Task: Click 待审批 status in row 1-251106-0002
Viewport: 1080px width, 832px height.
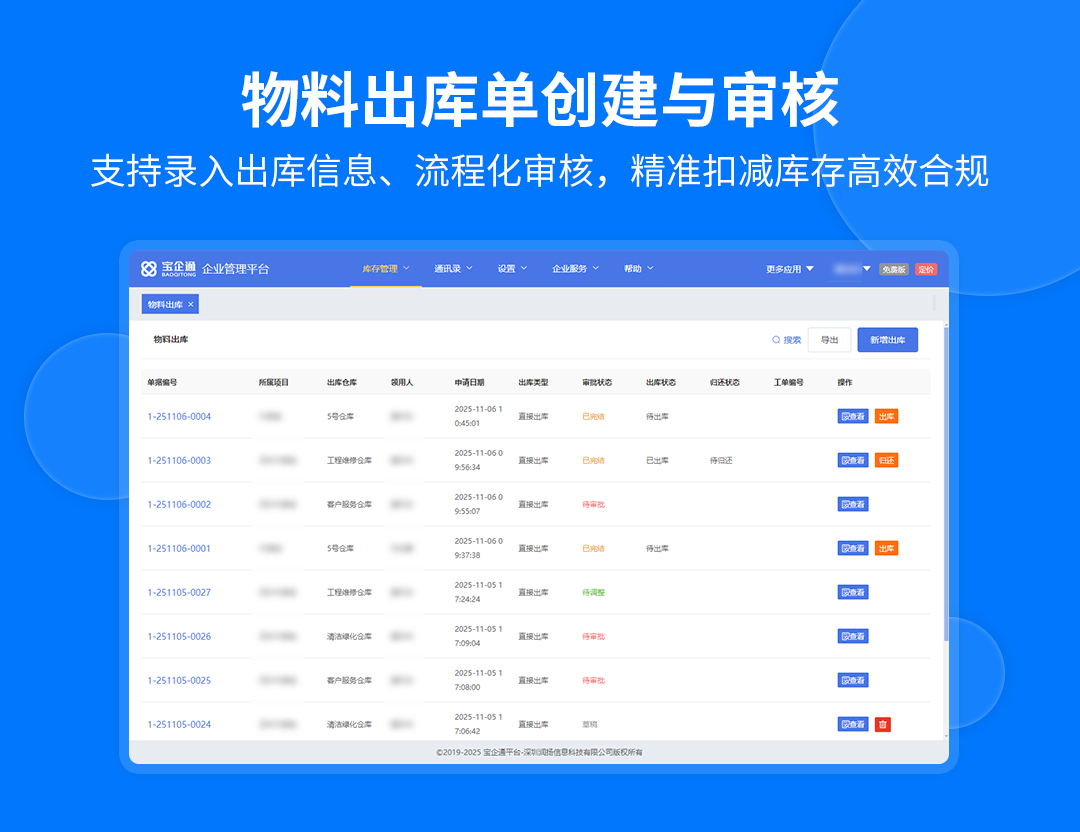Action: click(x=594, y=505)
